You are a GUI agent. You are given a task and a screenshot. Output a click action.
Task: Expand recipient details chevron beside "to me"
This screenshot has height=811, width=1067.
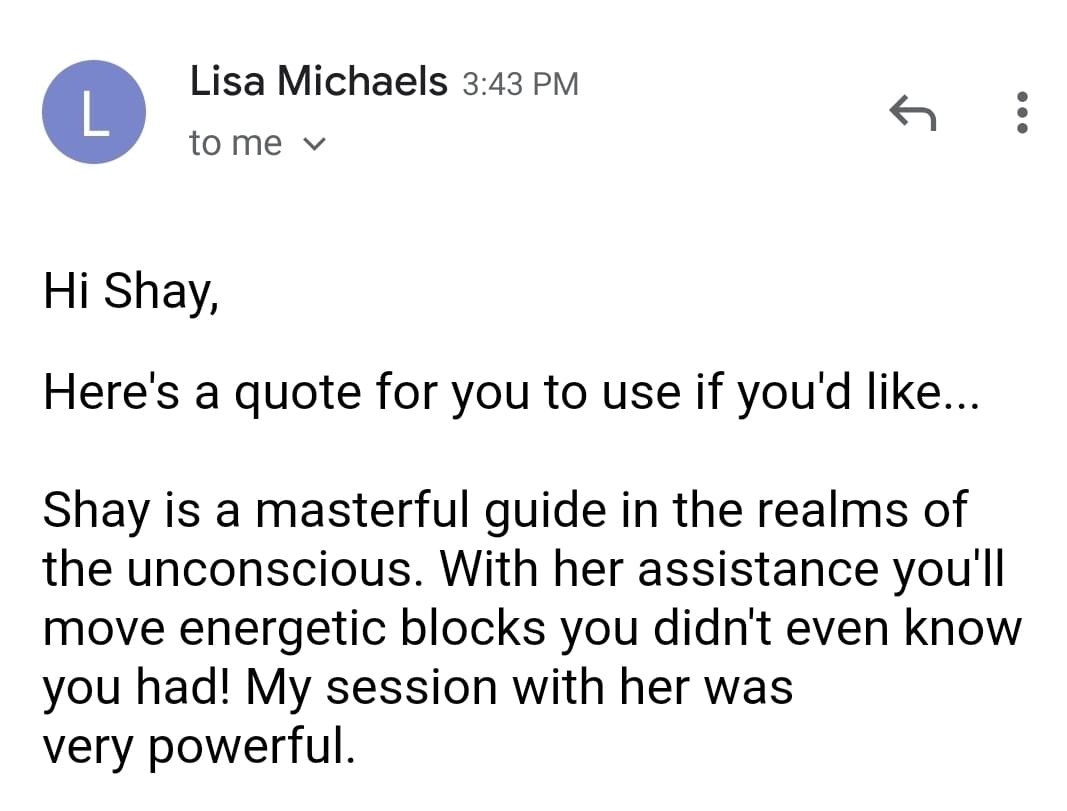click(x=314, y=144)
